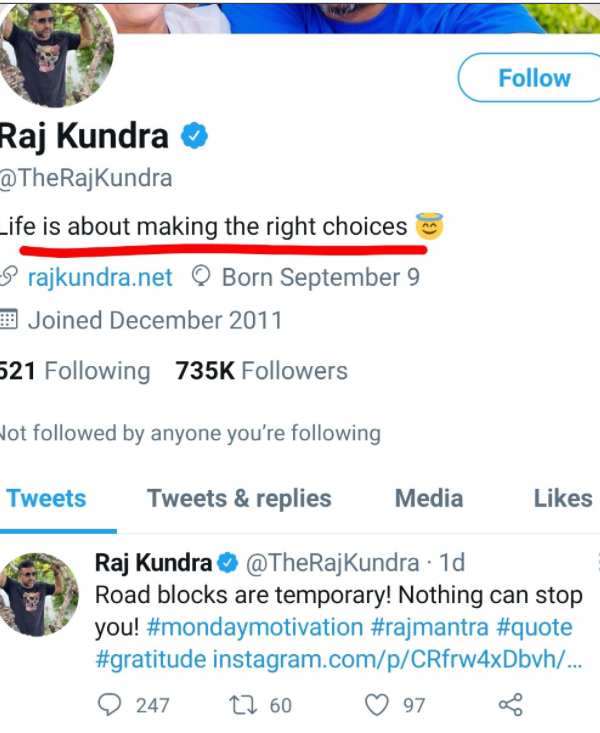Viewport: 600px width, 733px height.
Task: Reply to the Road blocks tweet
Action: coord(110,705)
